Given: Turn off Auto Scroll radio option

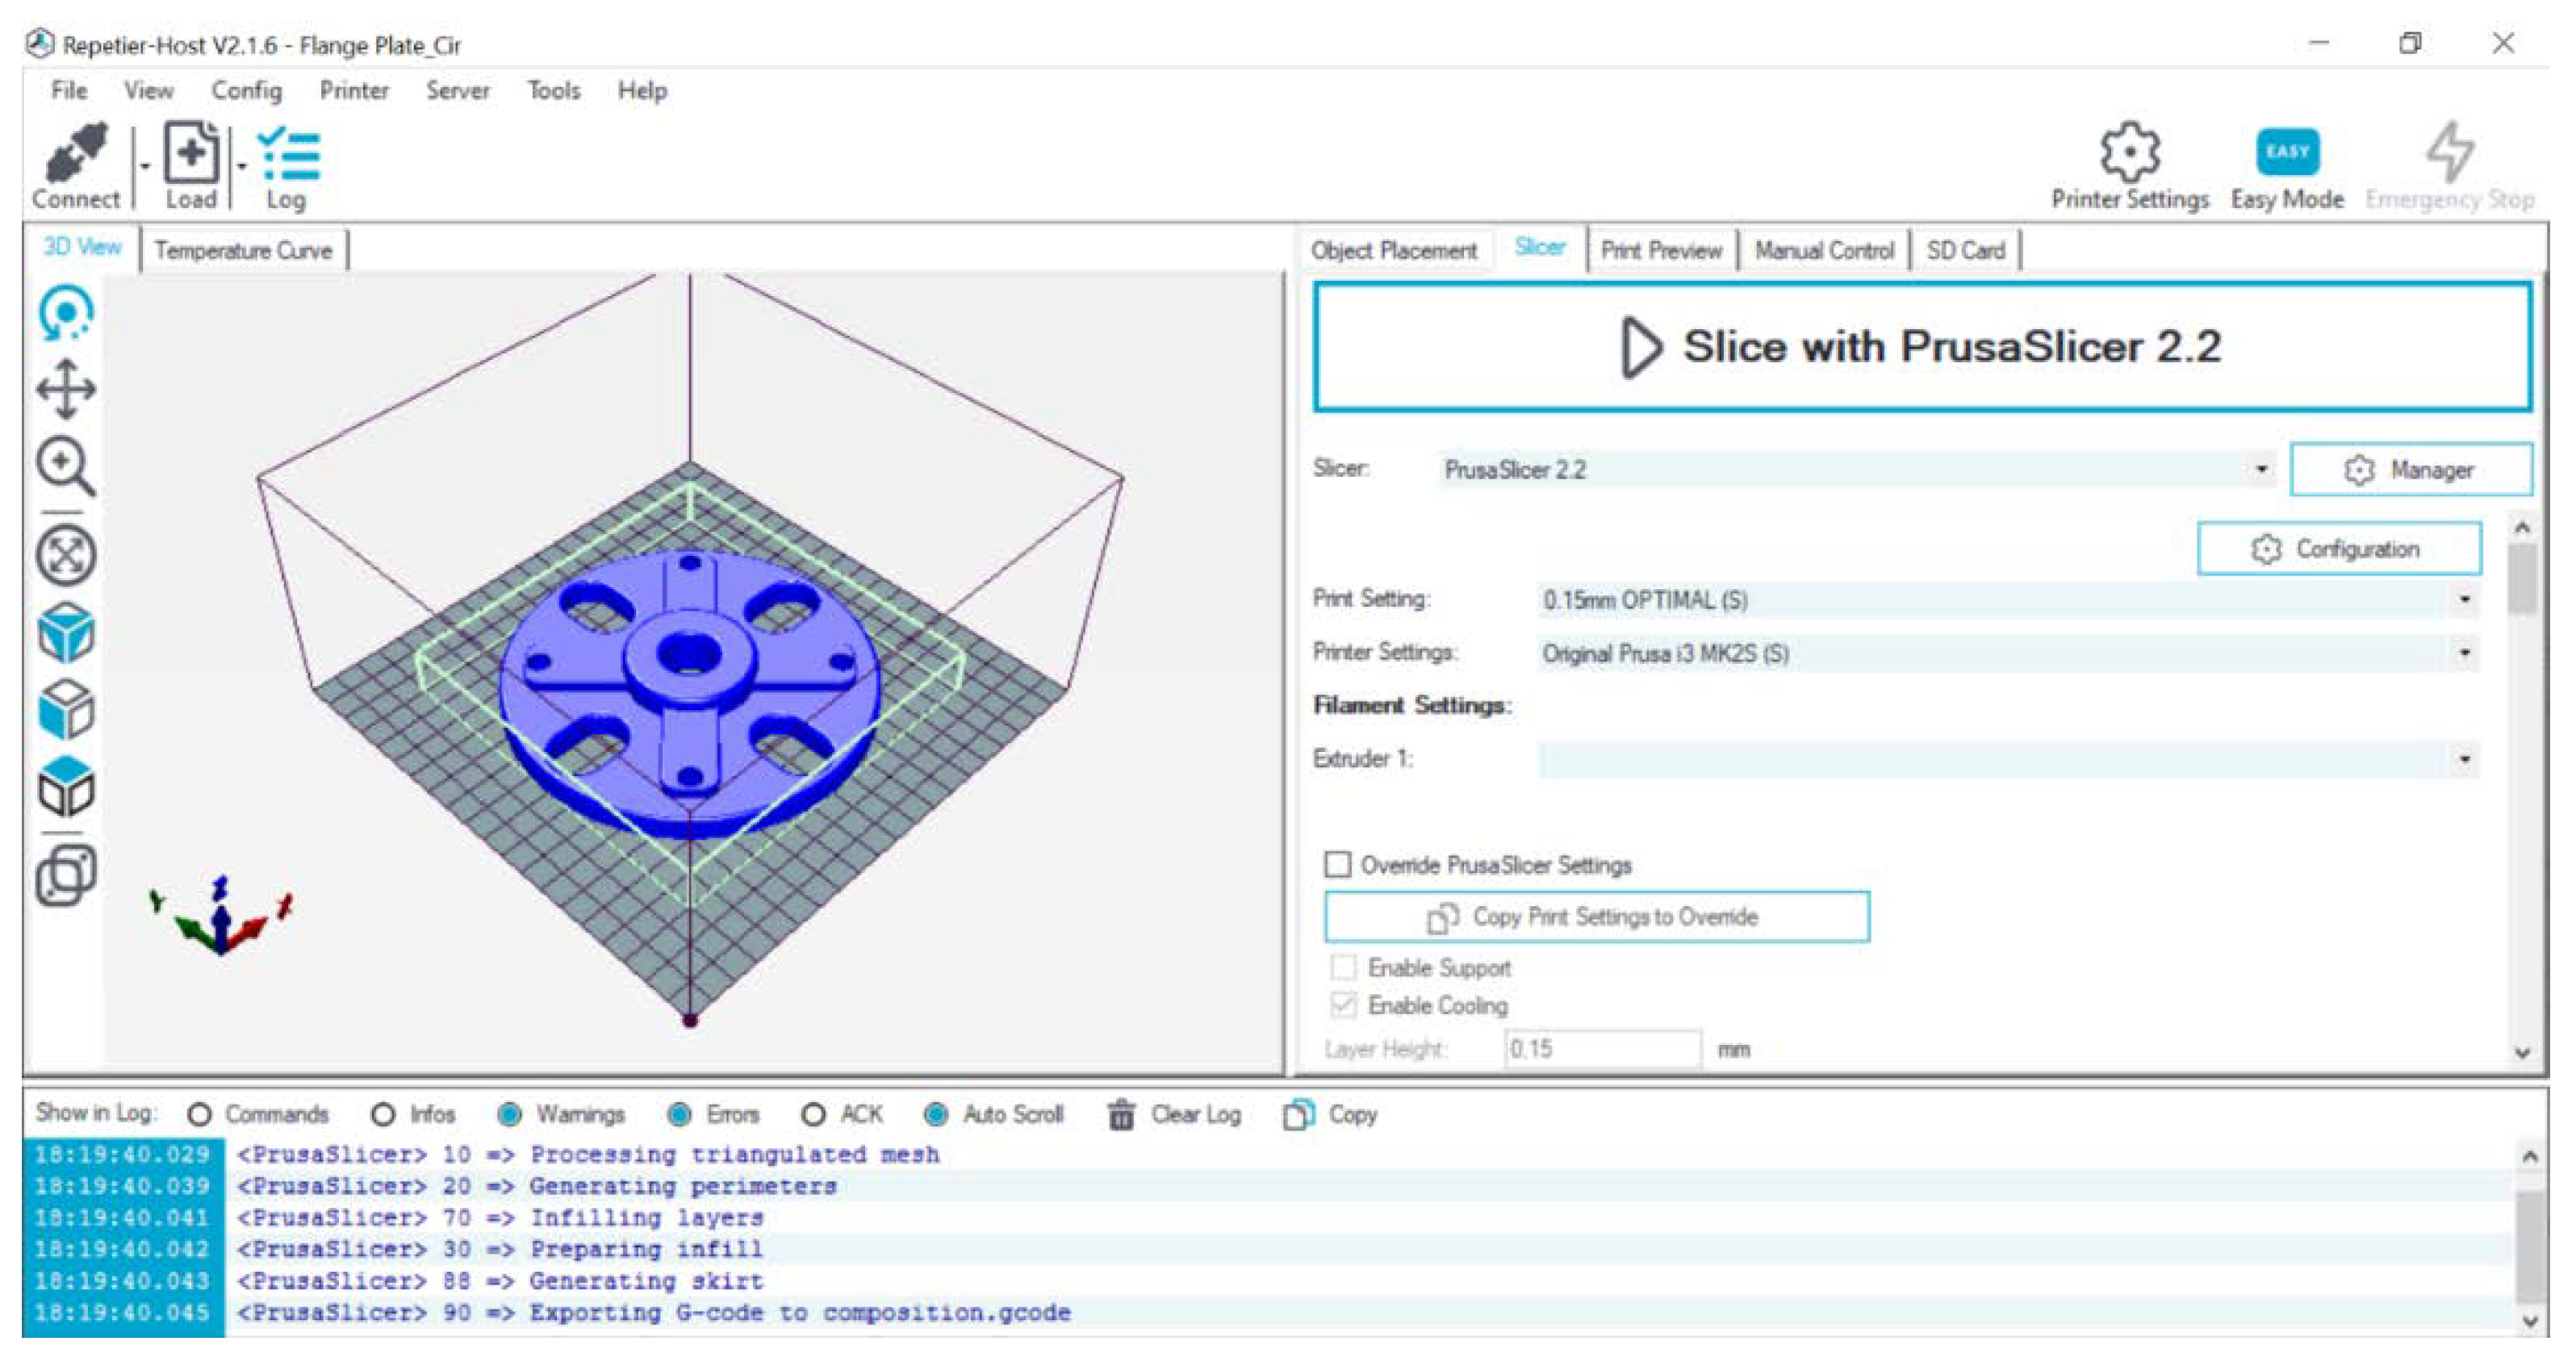Looking at the screenshot, I should (936, 1113).
